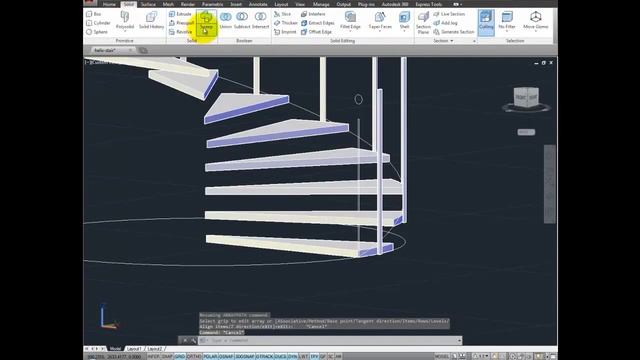Switch to the Mesh ribbon tab
Screen dimensions: 640x360
pyautogui.click(x=168, y=4)
